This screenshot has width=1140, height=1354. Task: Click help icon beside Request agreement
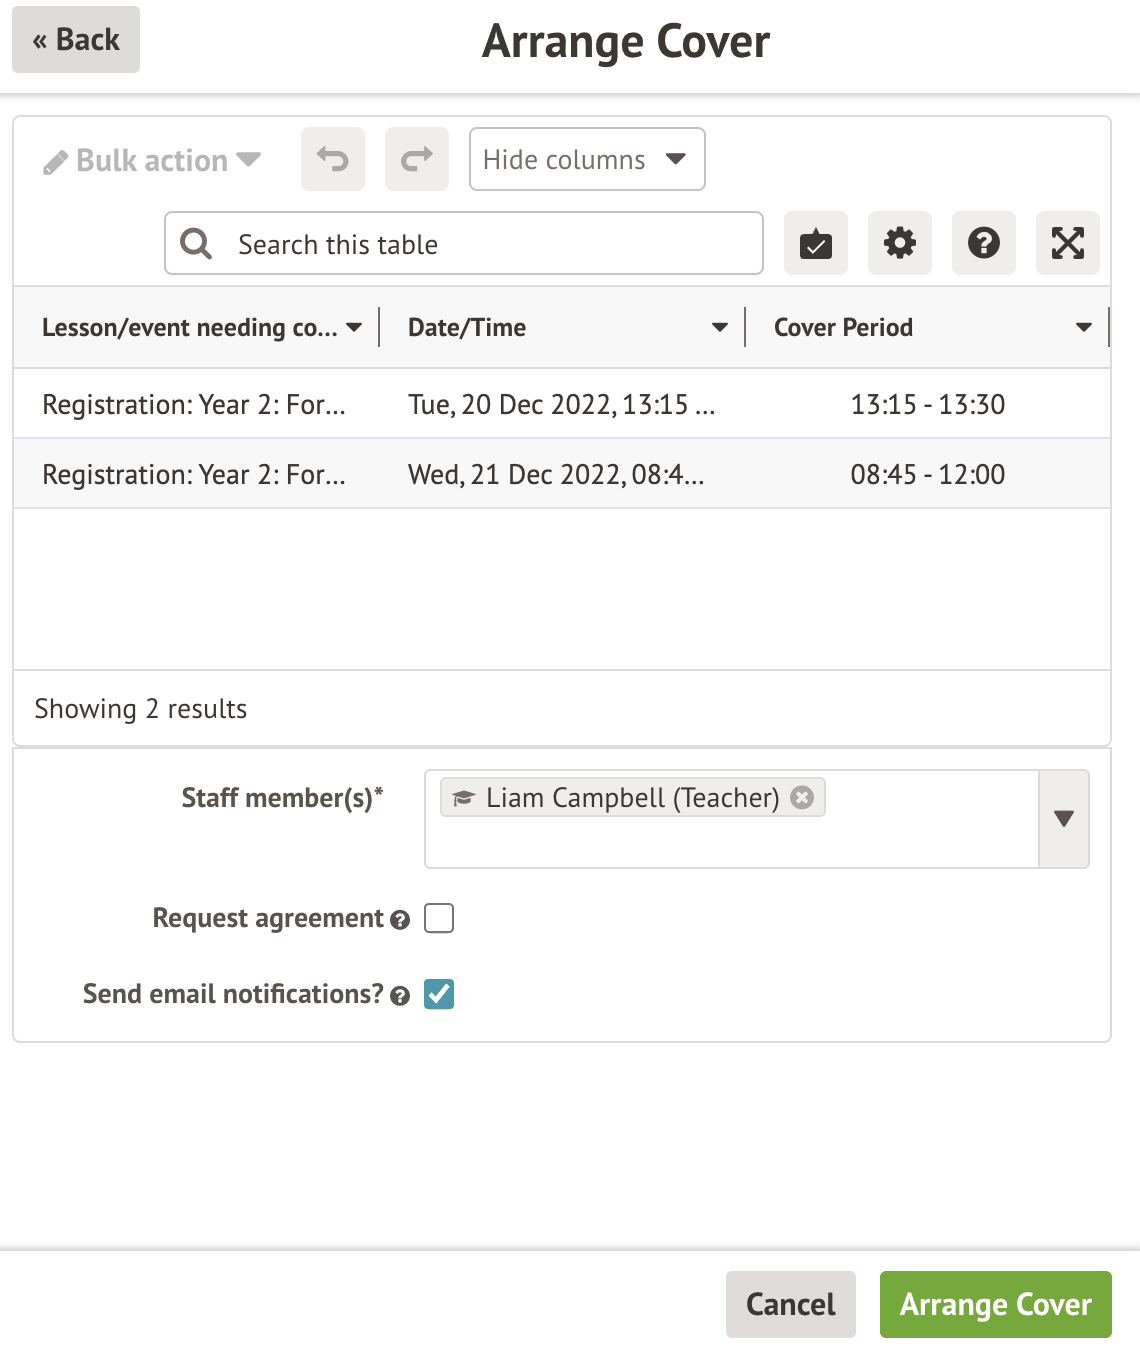point(400,920)
